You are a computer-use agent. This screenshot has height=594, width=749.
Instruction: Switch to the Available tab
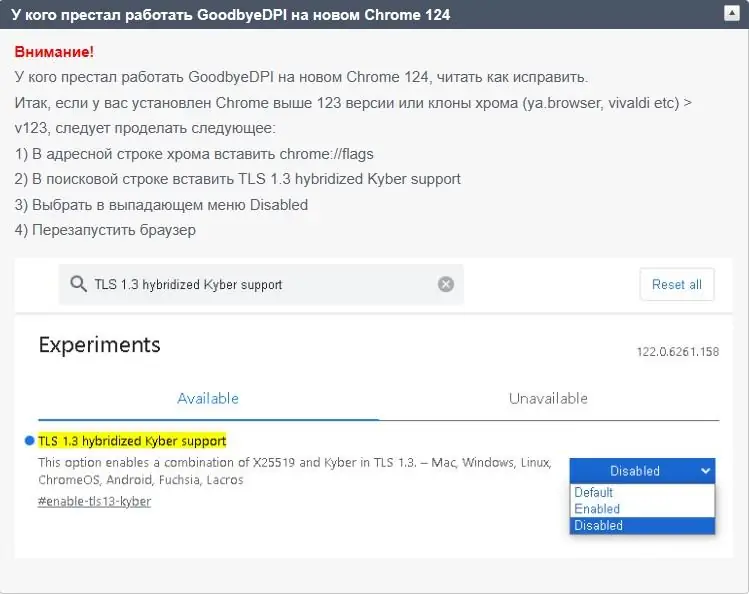coord(208,398)
